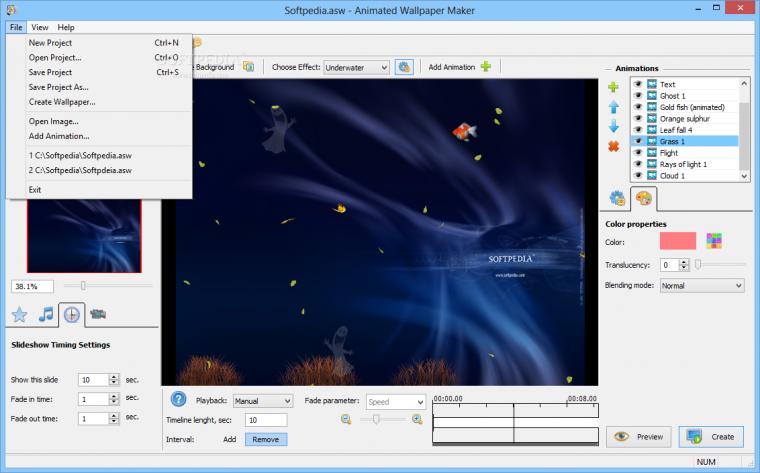This screenshot has width=760, height=473.
Task: Open the Choose Effect Underwater dropdown
Action: coord(356,67)
